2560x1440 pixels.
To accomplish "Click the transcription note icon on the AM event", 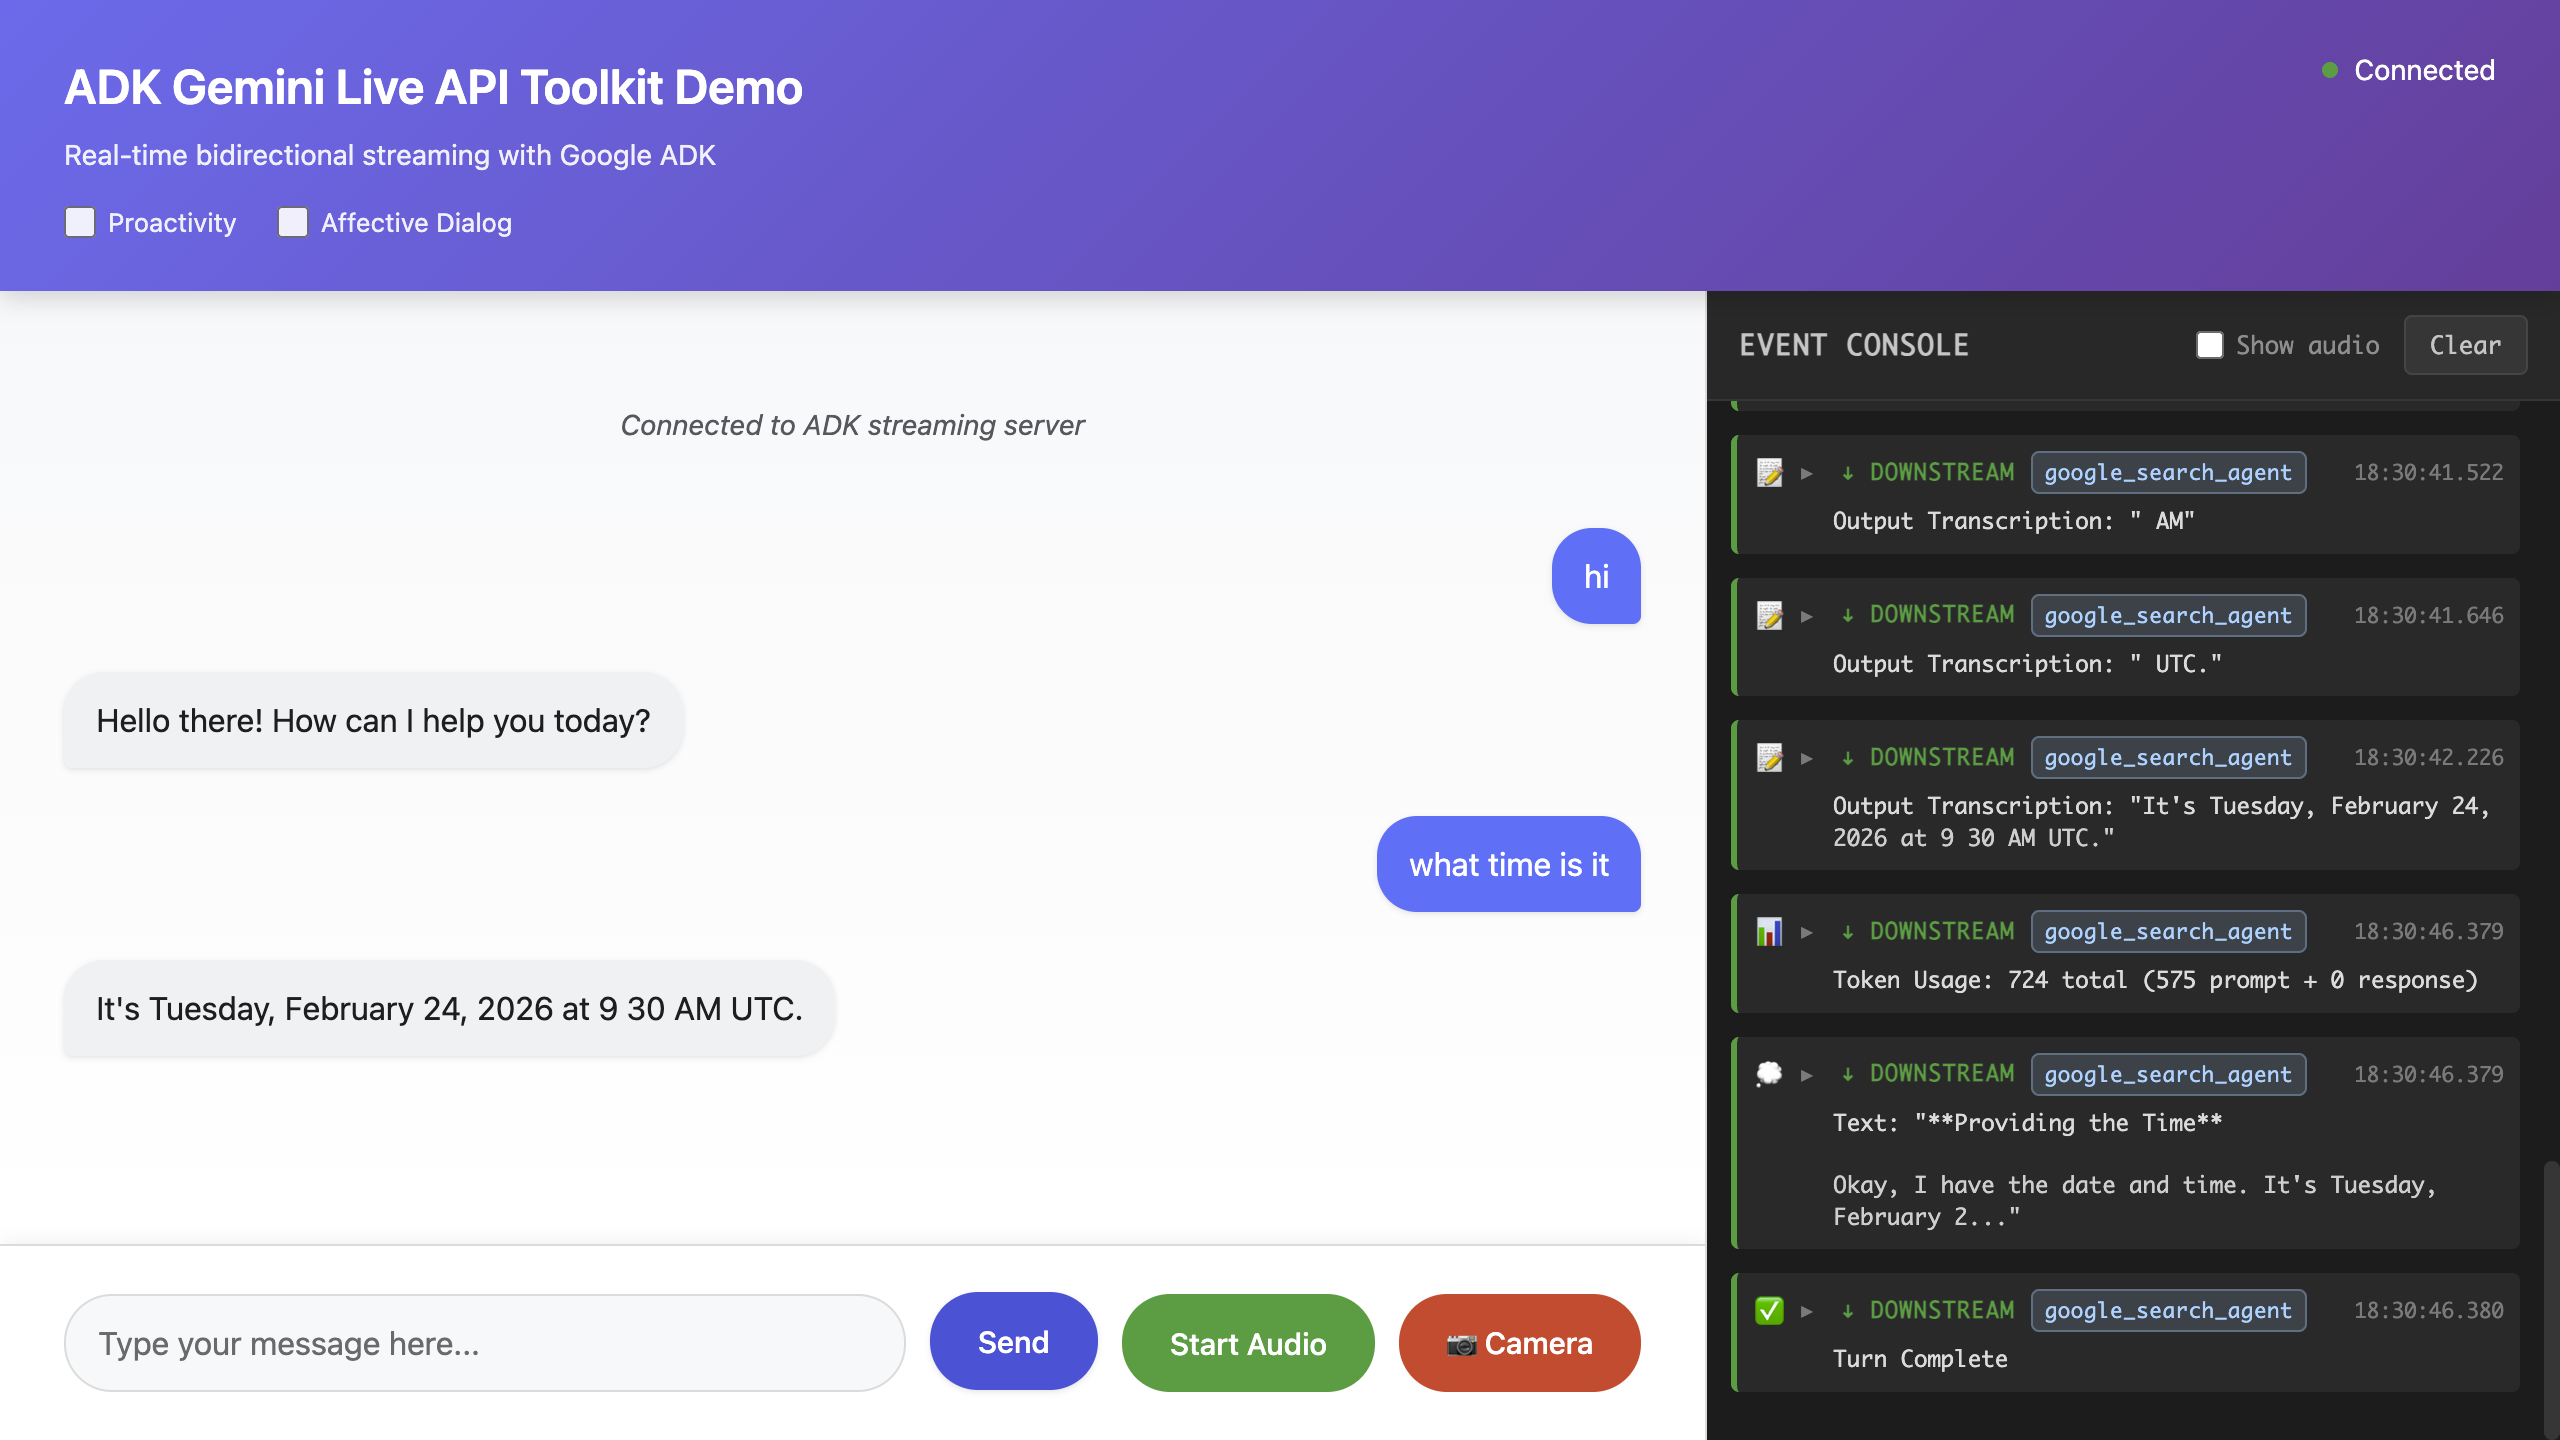I will pyautogui.click(x=1769, y=472).
